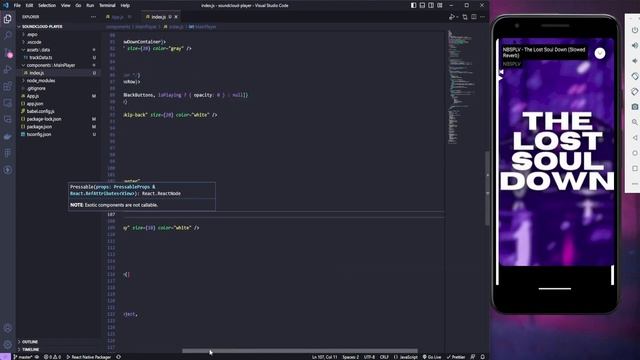Image resolution: width=640 pixels, height=360 pixels.
Task: Open App.js in the explorer
Action: 33,96
